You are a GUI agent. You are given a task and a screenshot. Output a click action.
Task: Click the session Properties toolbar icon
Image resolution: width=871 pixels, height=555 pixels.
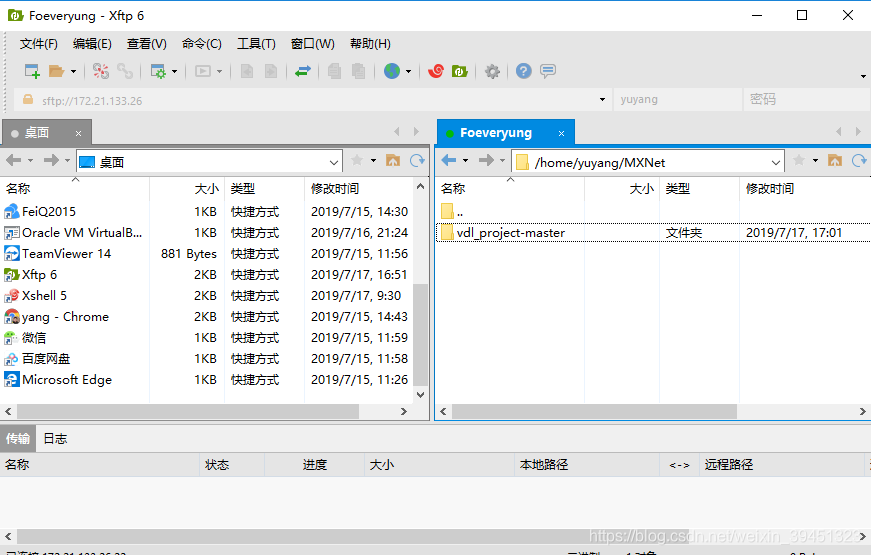(x=158, y=71)
